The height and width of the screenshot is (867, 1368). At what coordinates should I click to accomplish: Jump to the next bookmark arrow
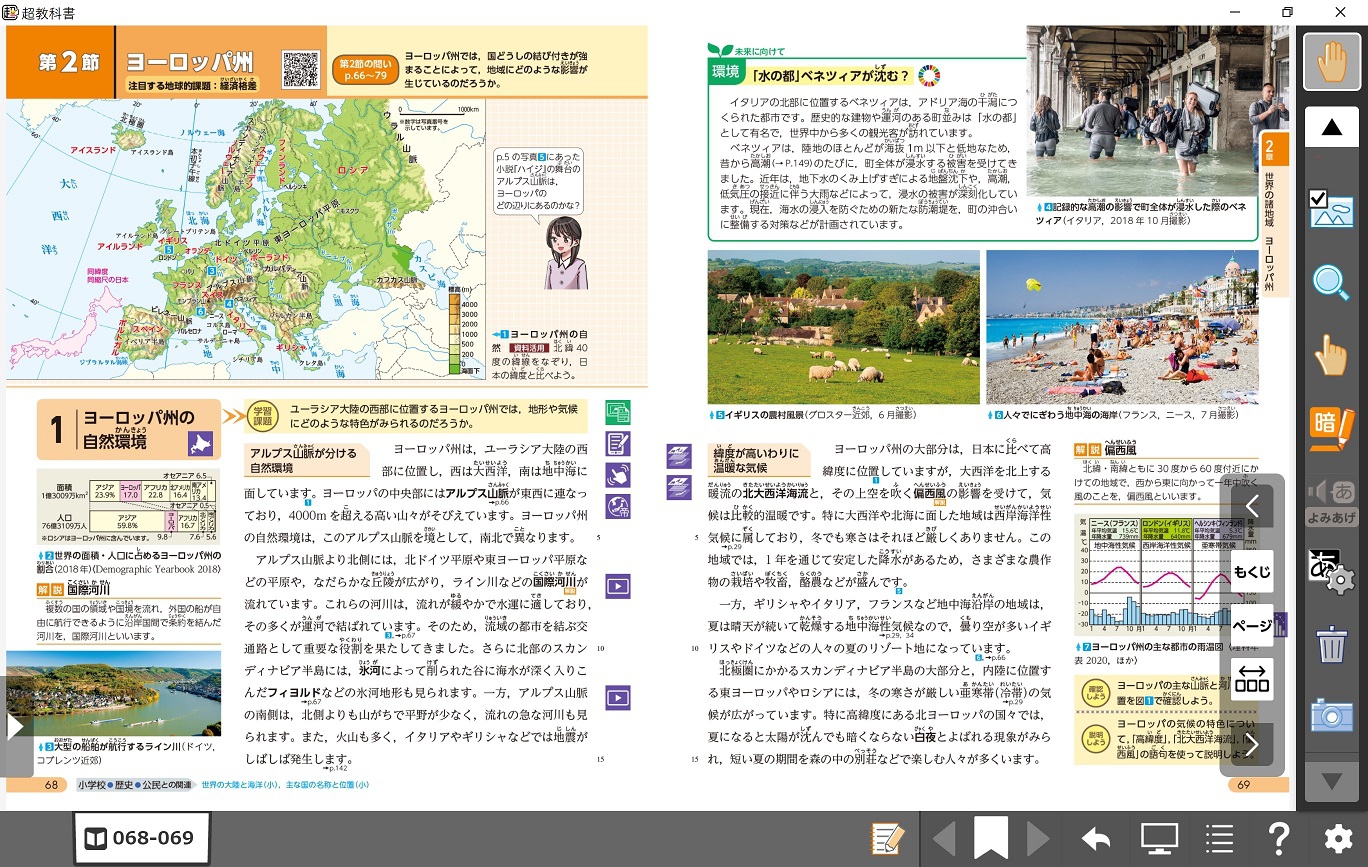coord(1038,838)
